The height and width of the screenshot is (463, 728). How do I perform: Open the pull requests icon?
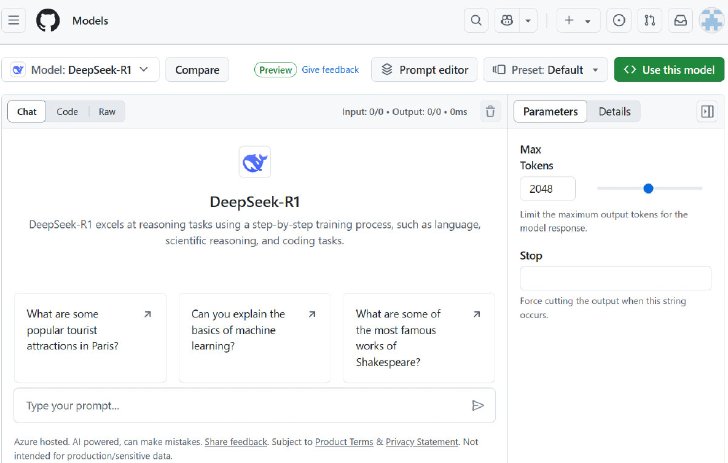[650, 20]
